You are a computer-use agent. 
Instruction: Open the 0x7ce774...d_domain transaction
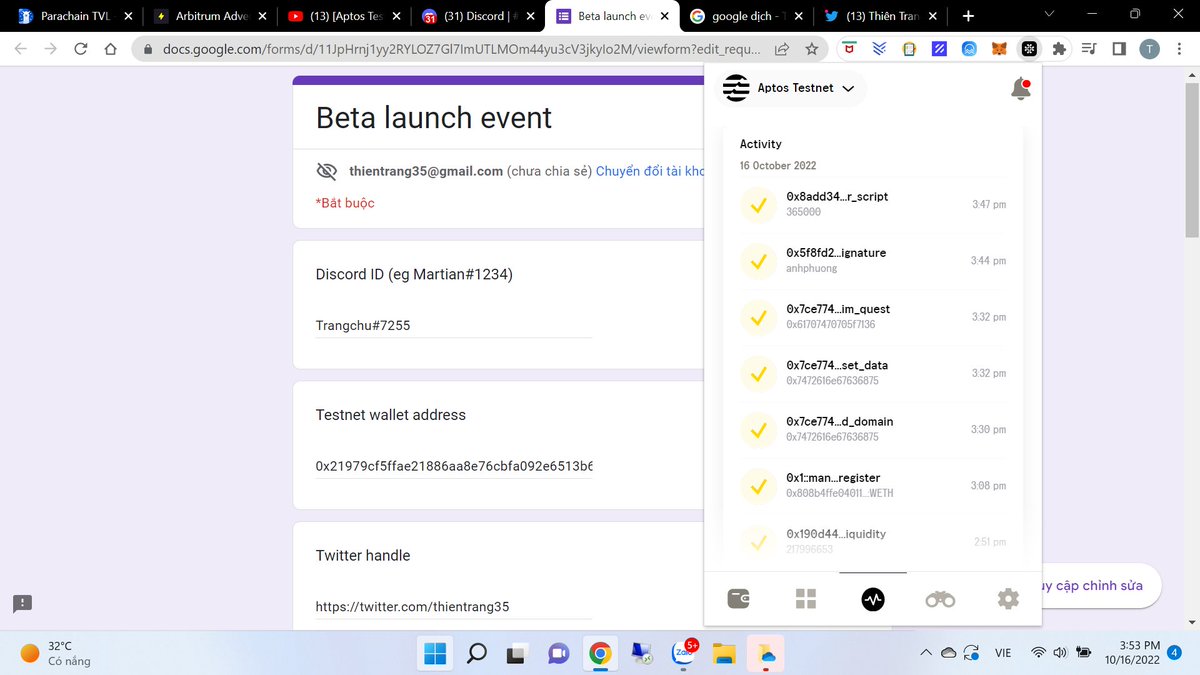pos(873,428)
